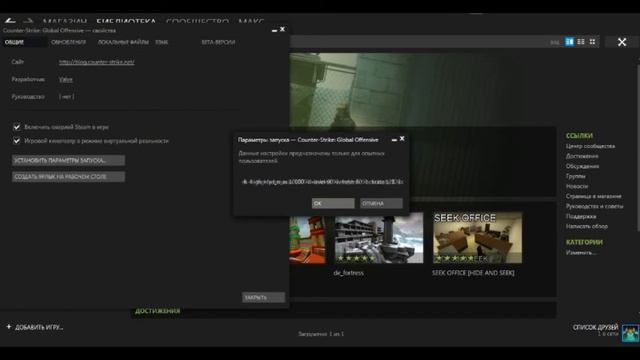Open the Valve developer link
This screenshot has height=360, width=640.
tap(65, 80)
